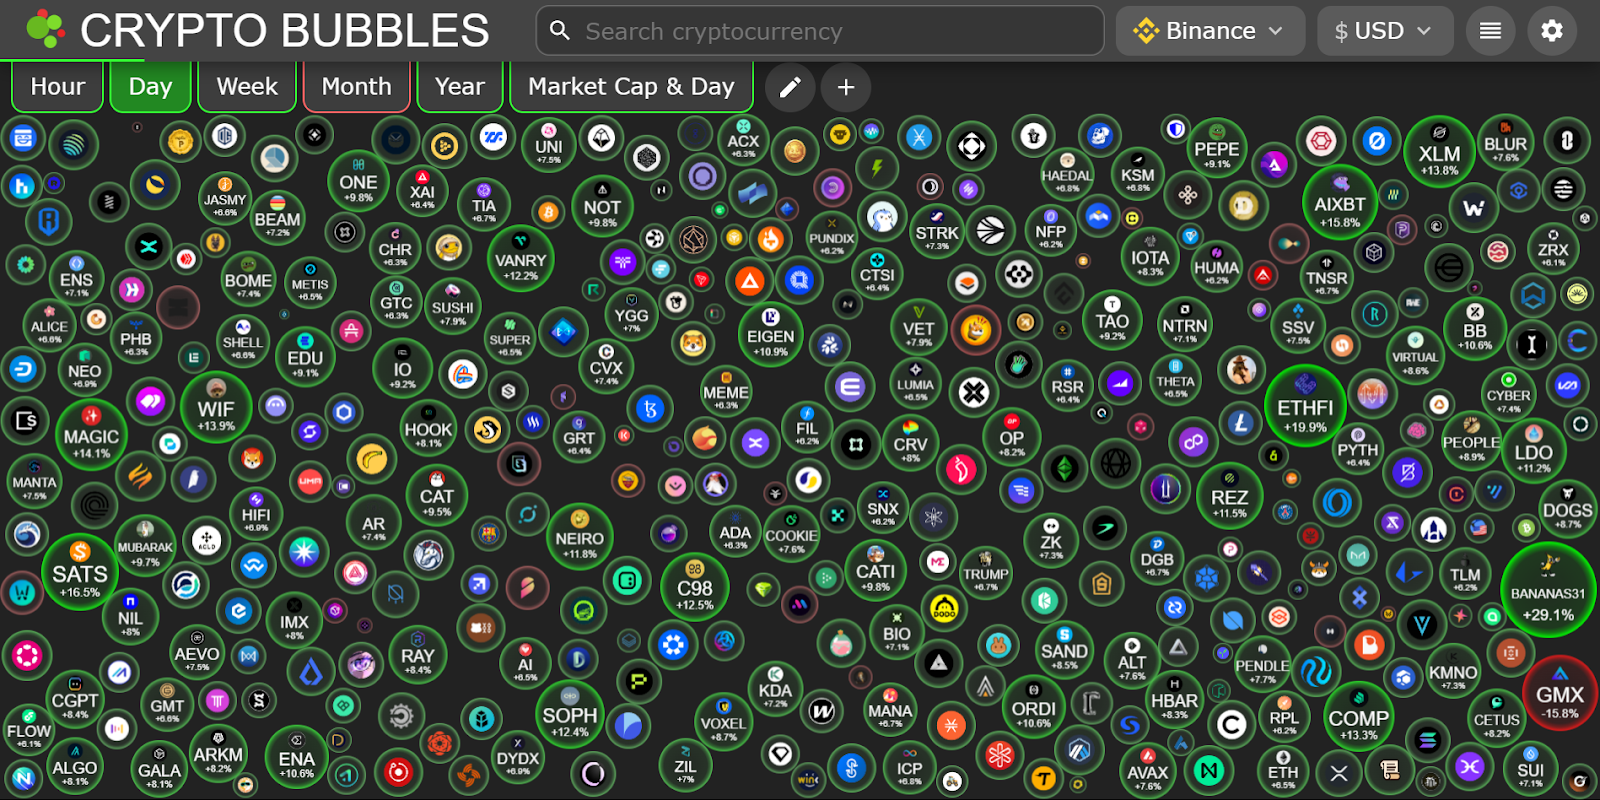Select the IO bubble

click(x=402, y=369)
